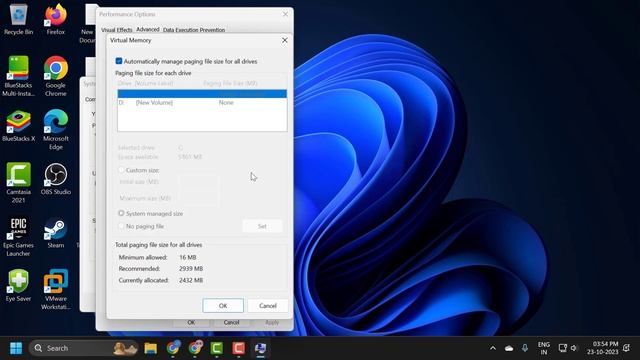Confirm Virtual Memory with OK
The height and width of the screenshot is (360, 640).
pos(223,306)
